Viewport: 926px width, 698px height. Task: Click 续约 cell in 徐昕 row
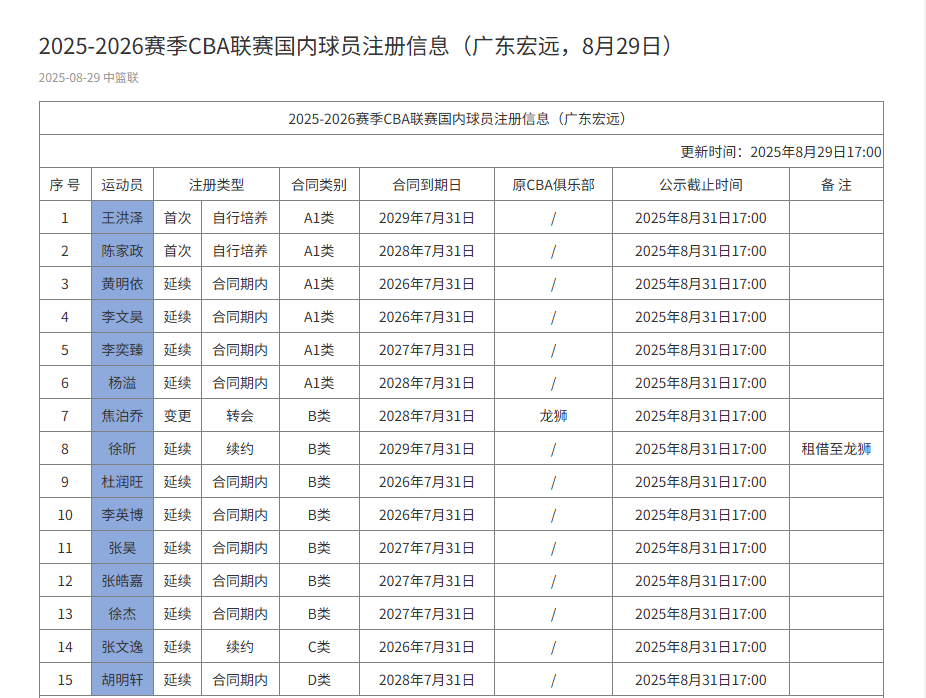coord(240,449)
